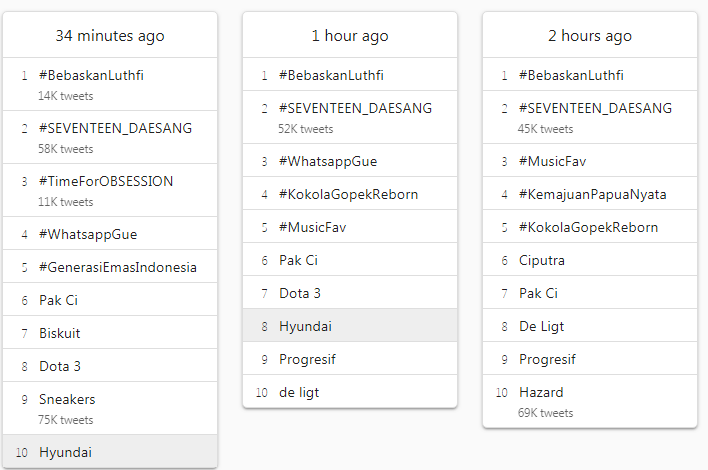Open #BebaskanLuthfi in the 34 minutes ago list
The height and width of the screenshot is (470, 708).
[110, 84]
